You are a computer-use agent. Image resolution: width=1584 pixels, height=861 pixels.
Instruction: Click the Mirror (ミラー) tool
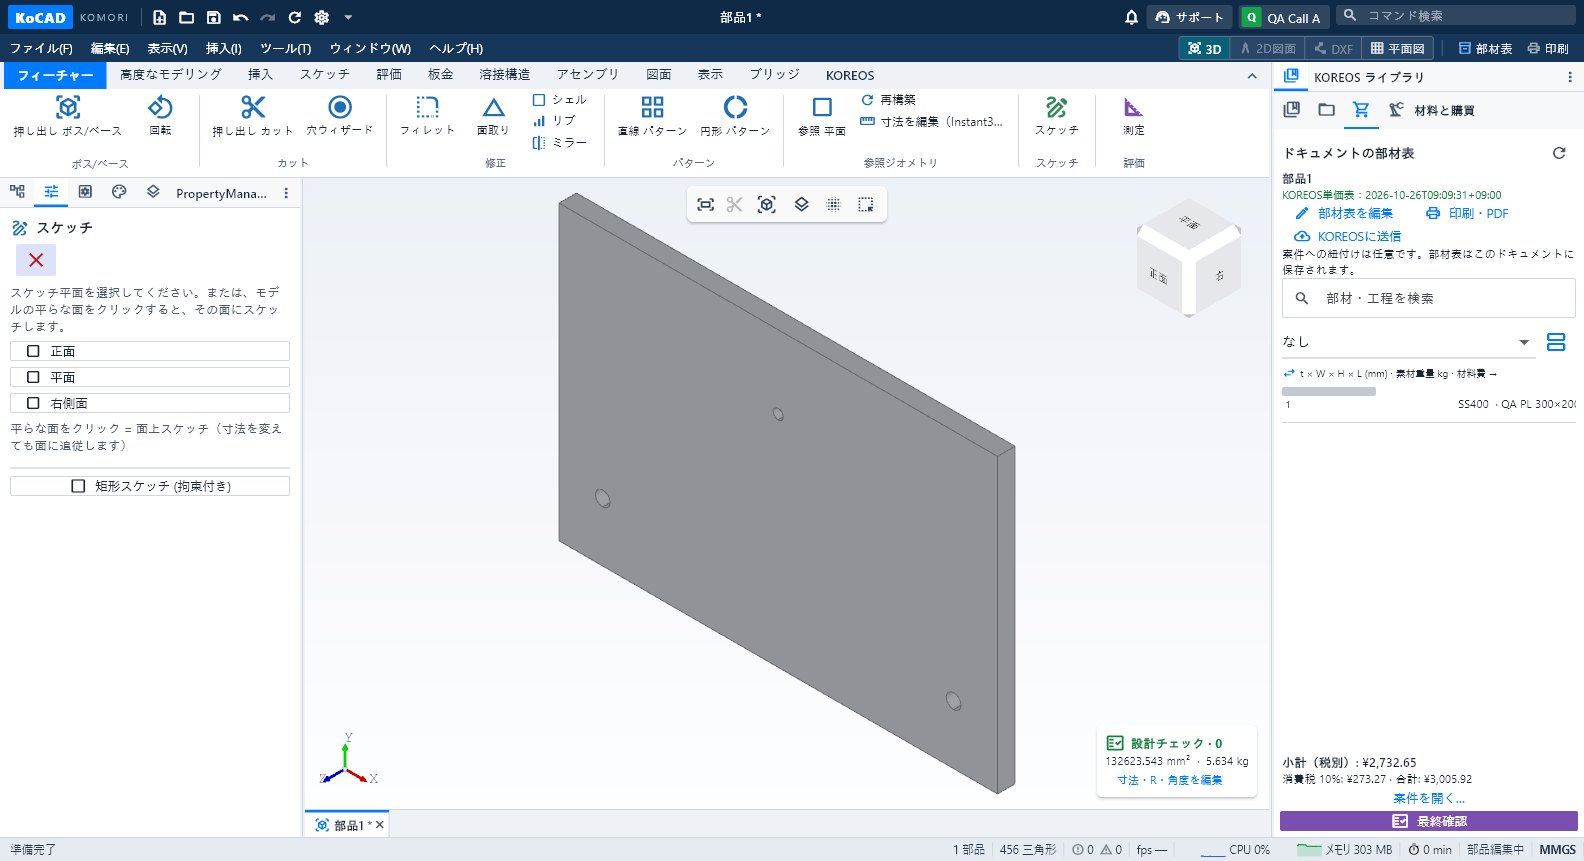coord(560,143)
